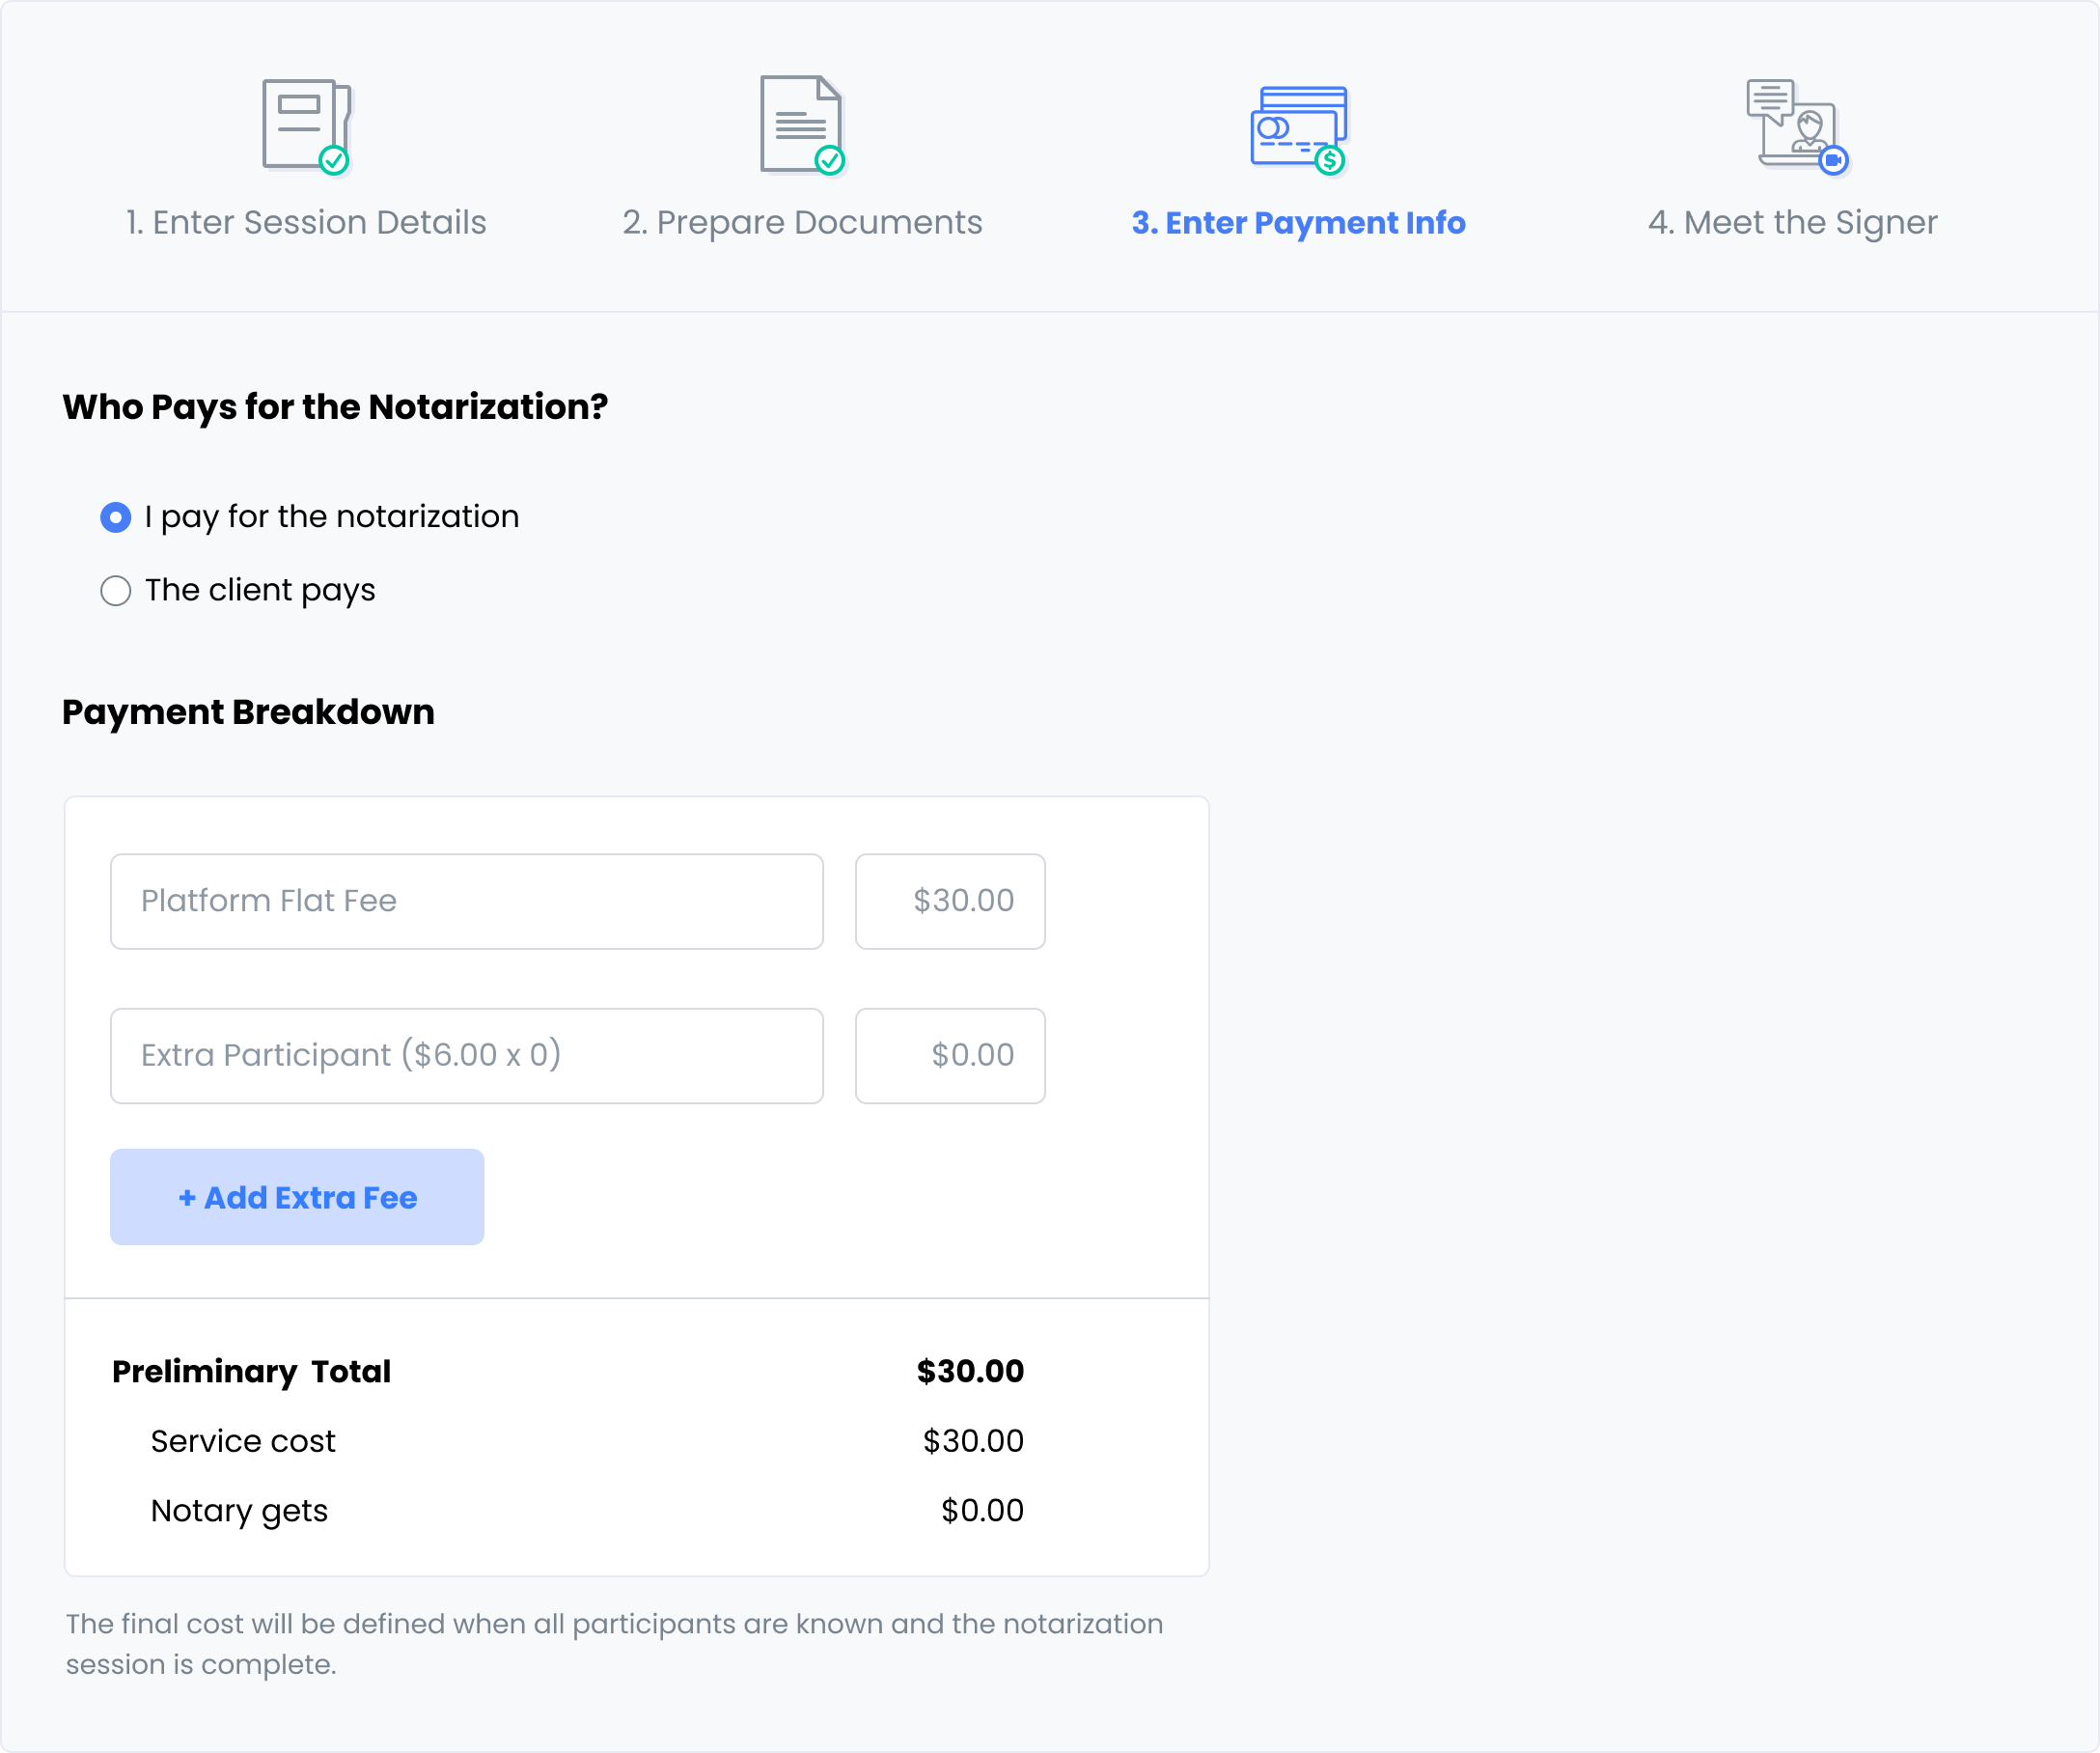Click the session details clipboard icon

(x=306, y=125)
